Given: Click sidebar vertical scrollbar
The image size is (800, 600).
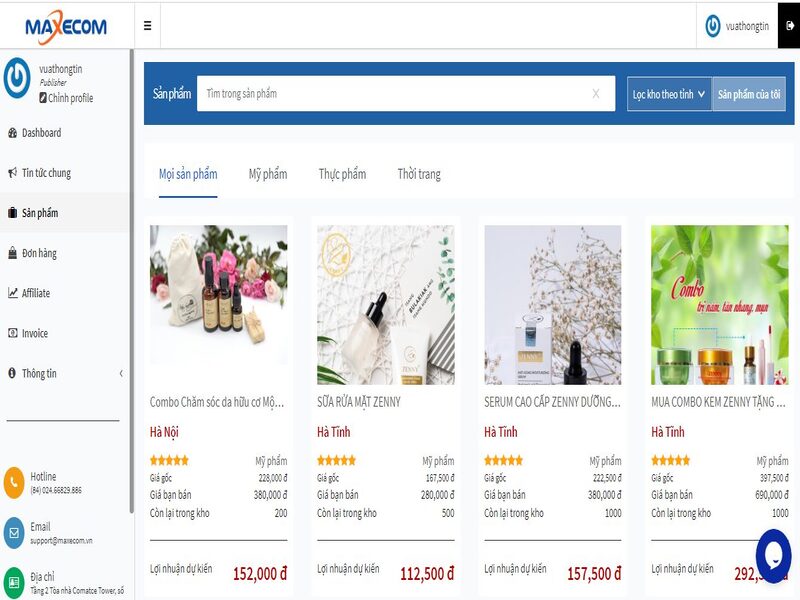Looking at the screenshot, I should 132,281.
